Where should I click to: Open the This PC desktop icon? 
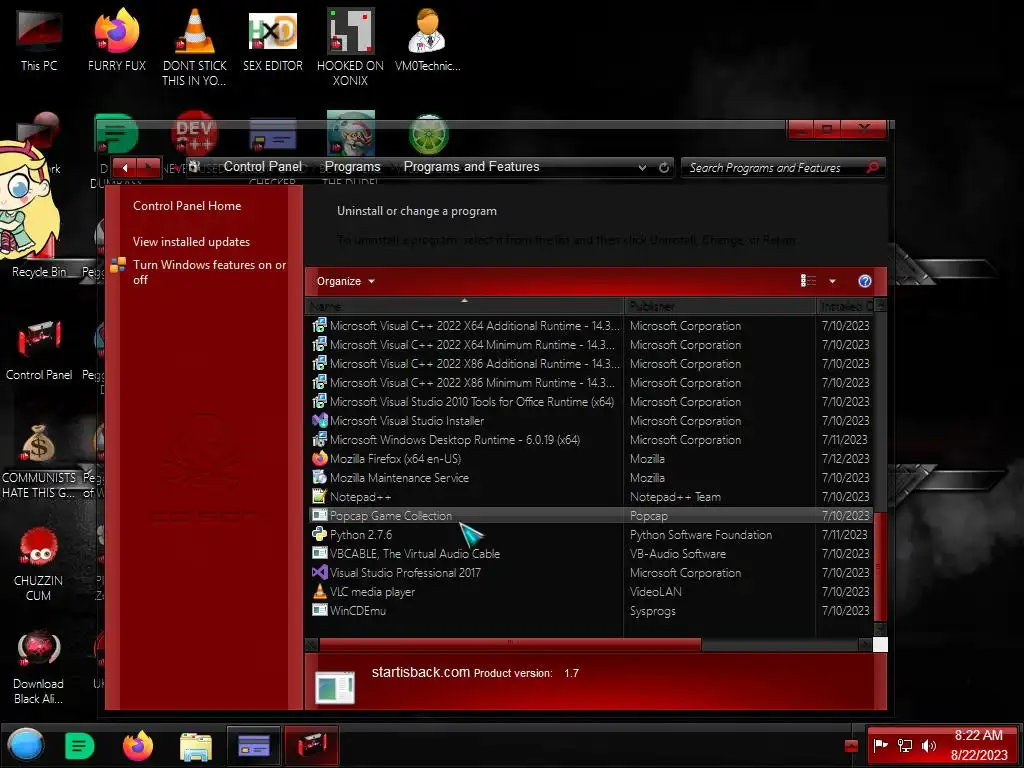tap(39, 40)
